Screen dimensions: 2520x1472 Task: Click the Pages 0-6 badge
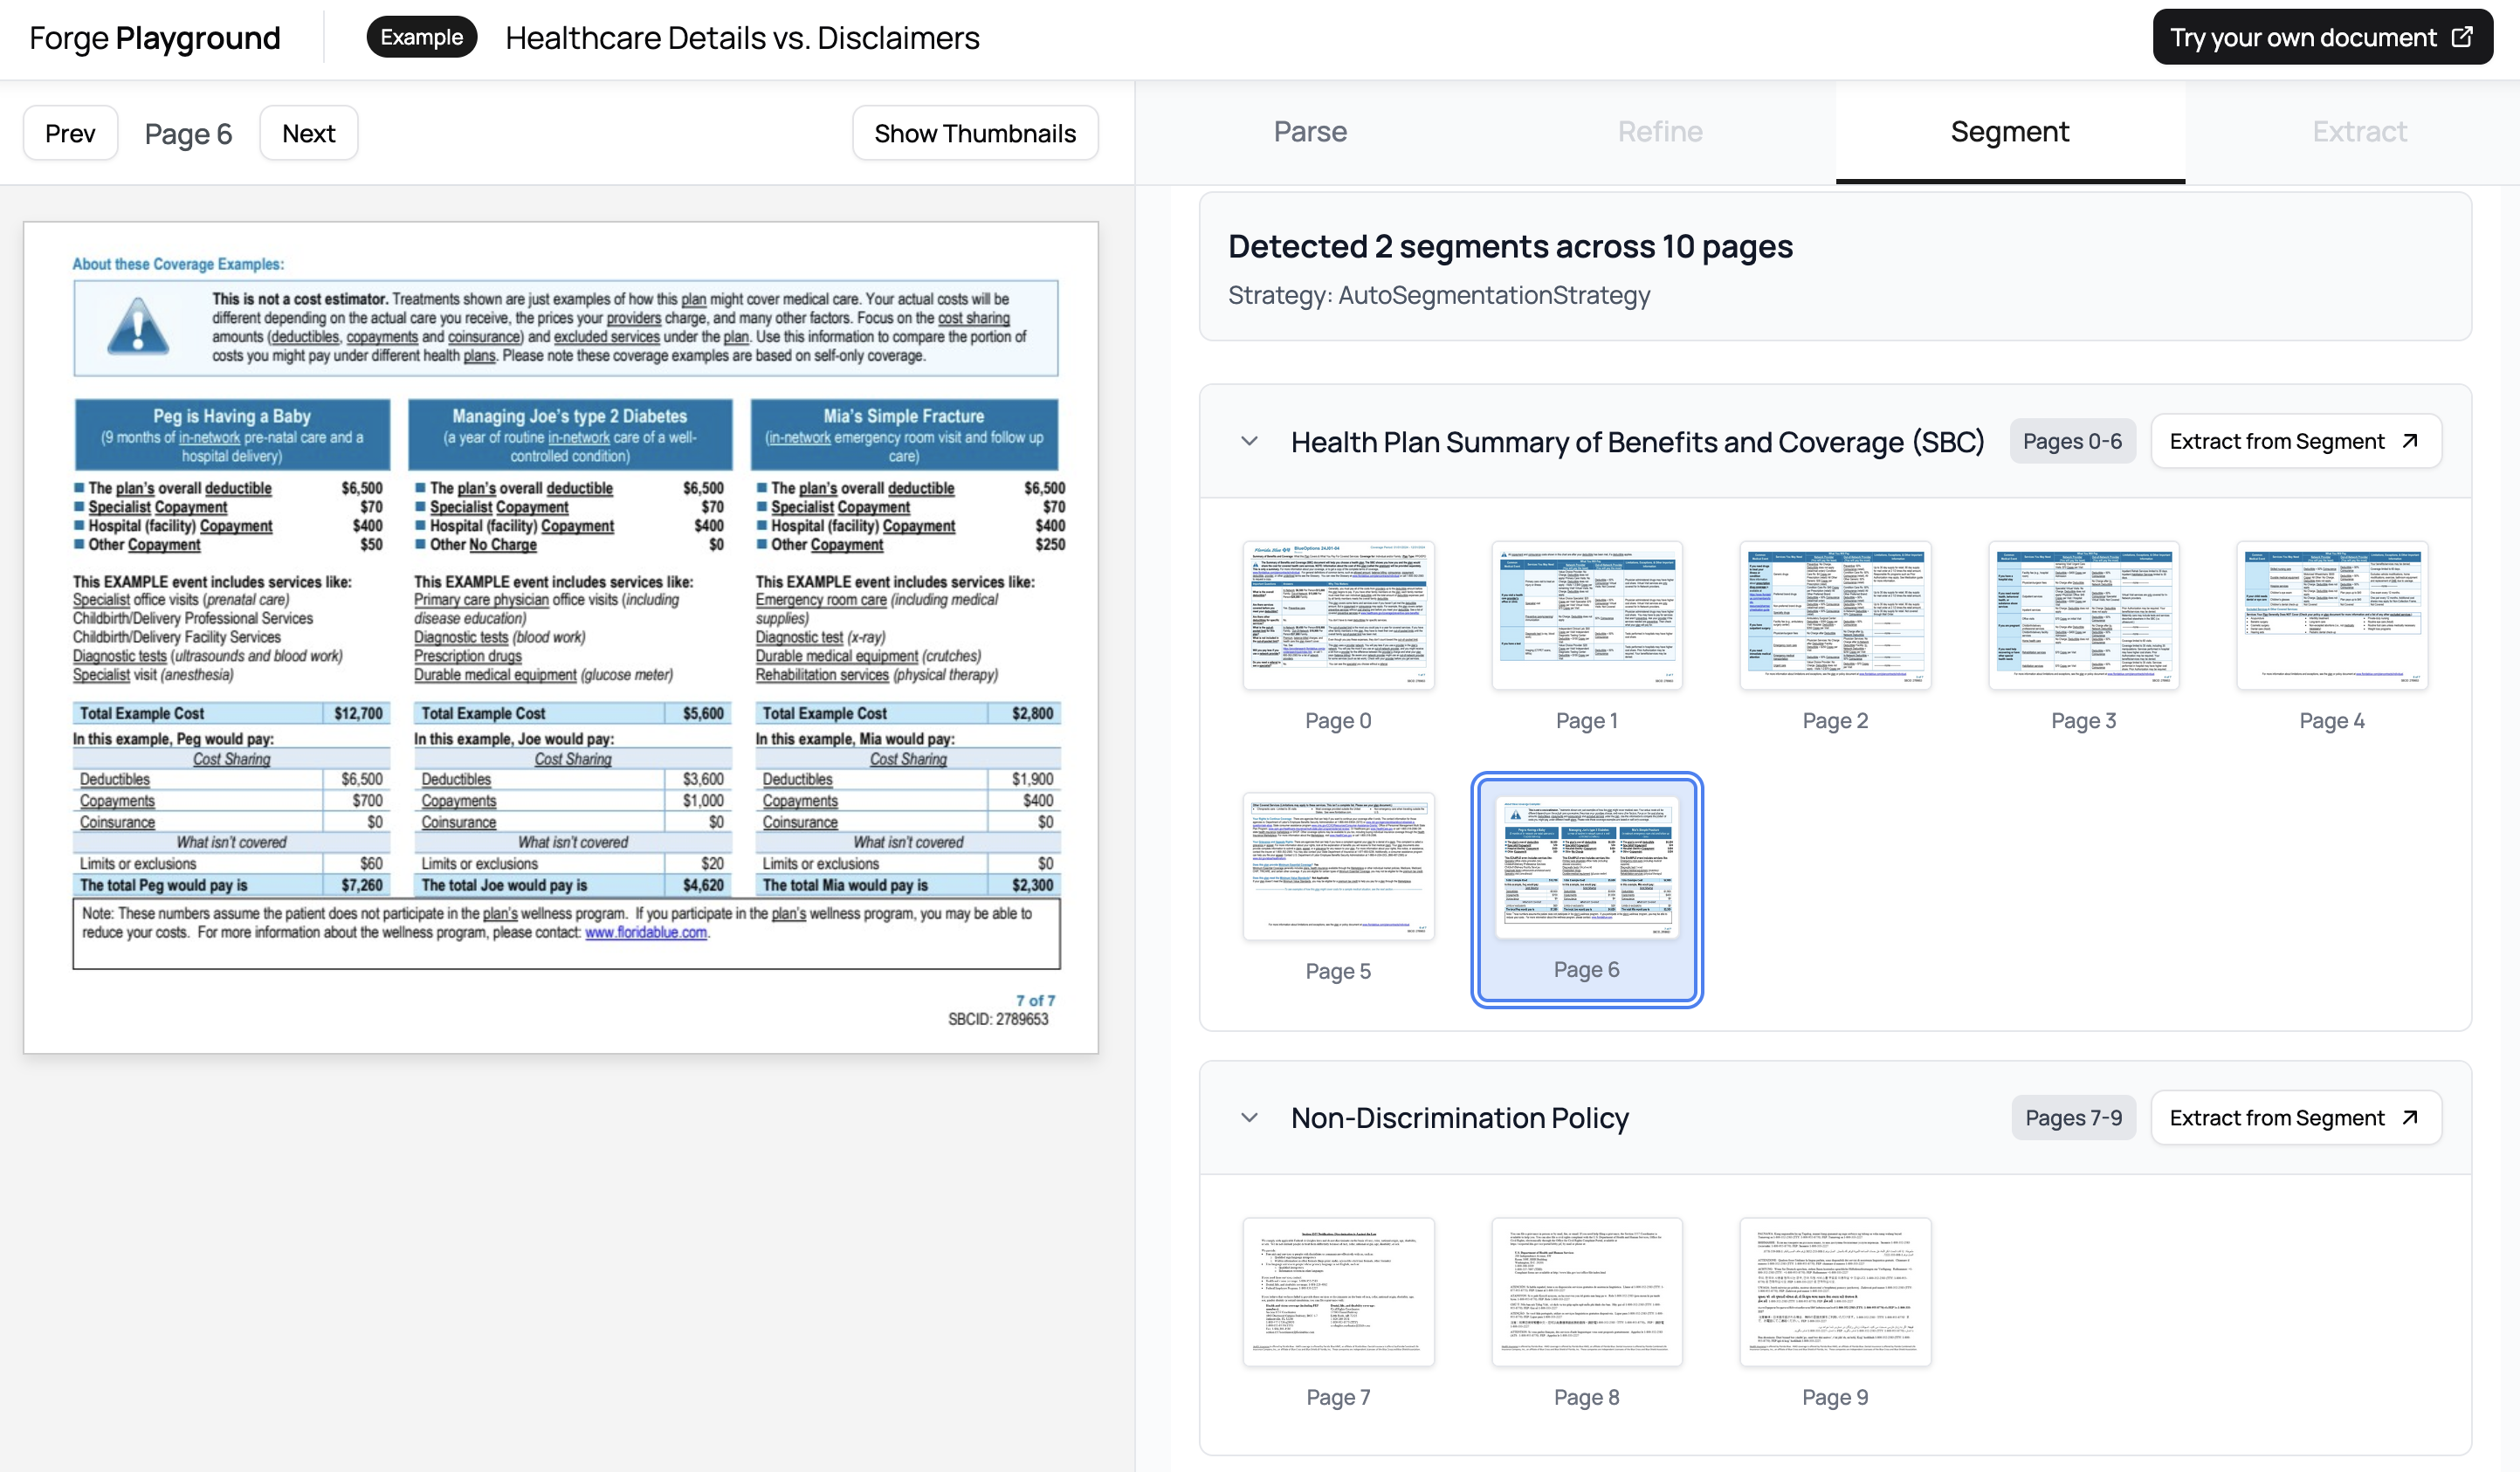pos(2071,441)
